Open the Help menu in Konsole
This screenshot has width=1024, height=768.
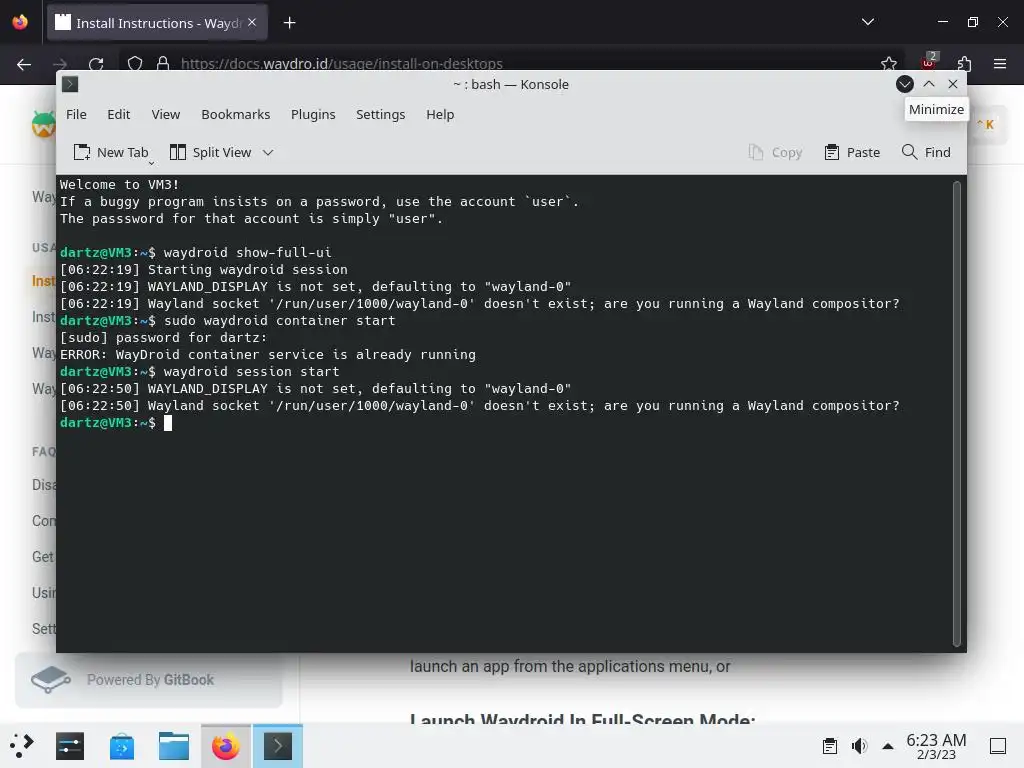click(x=440, y=114)
